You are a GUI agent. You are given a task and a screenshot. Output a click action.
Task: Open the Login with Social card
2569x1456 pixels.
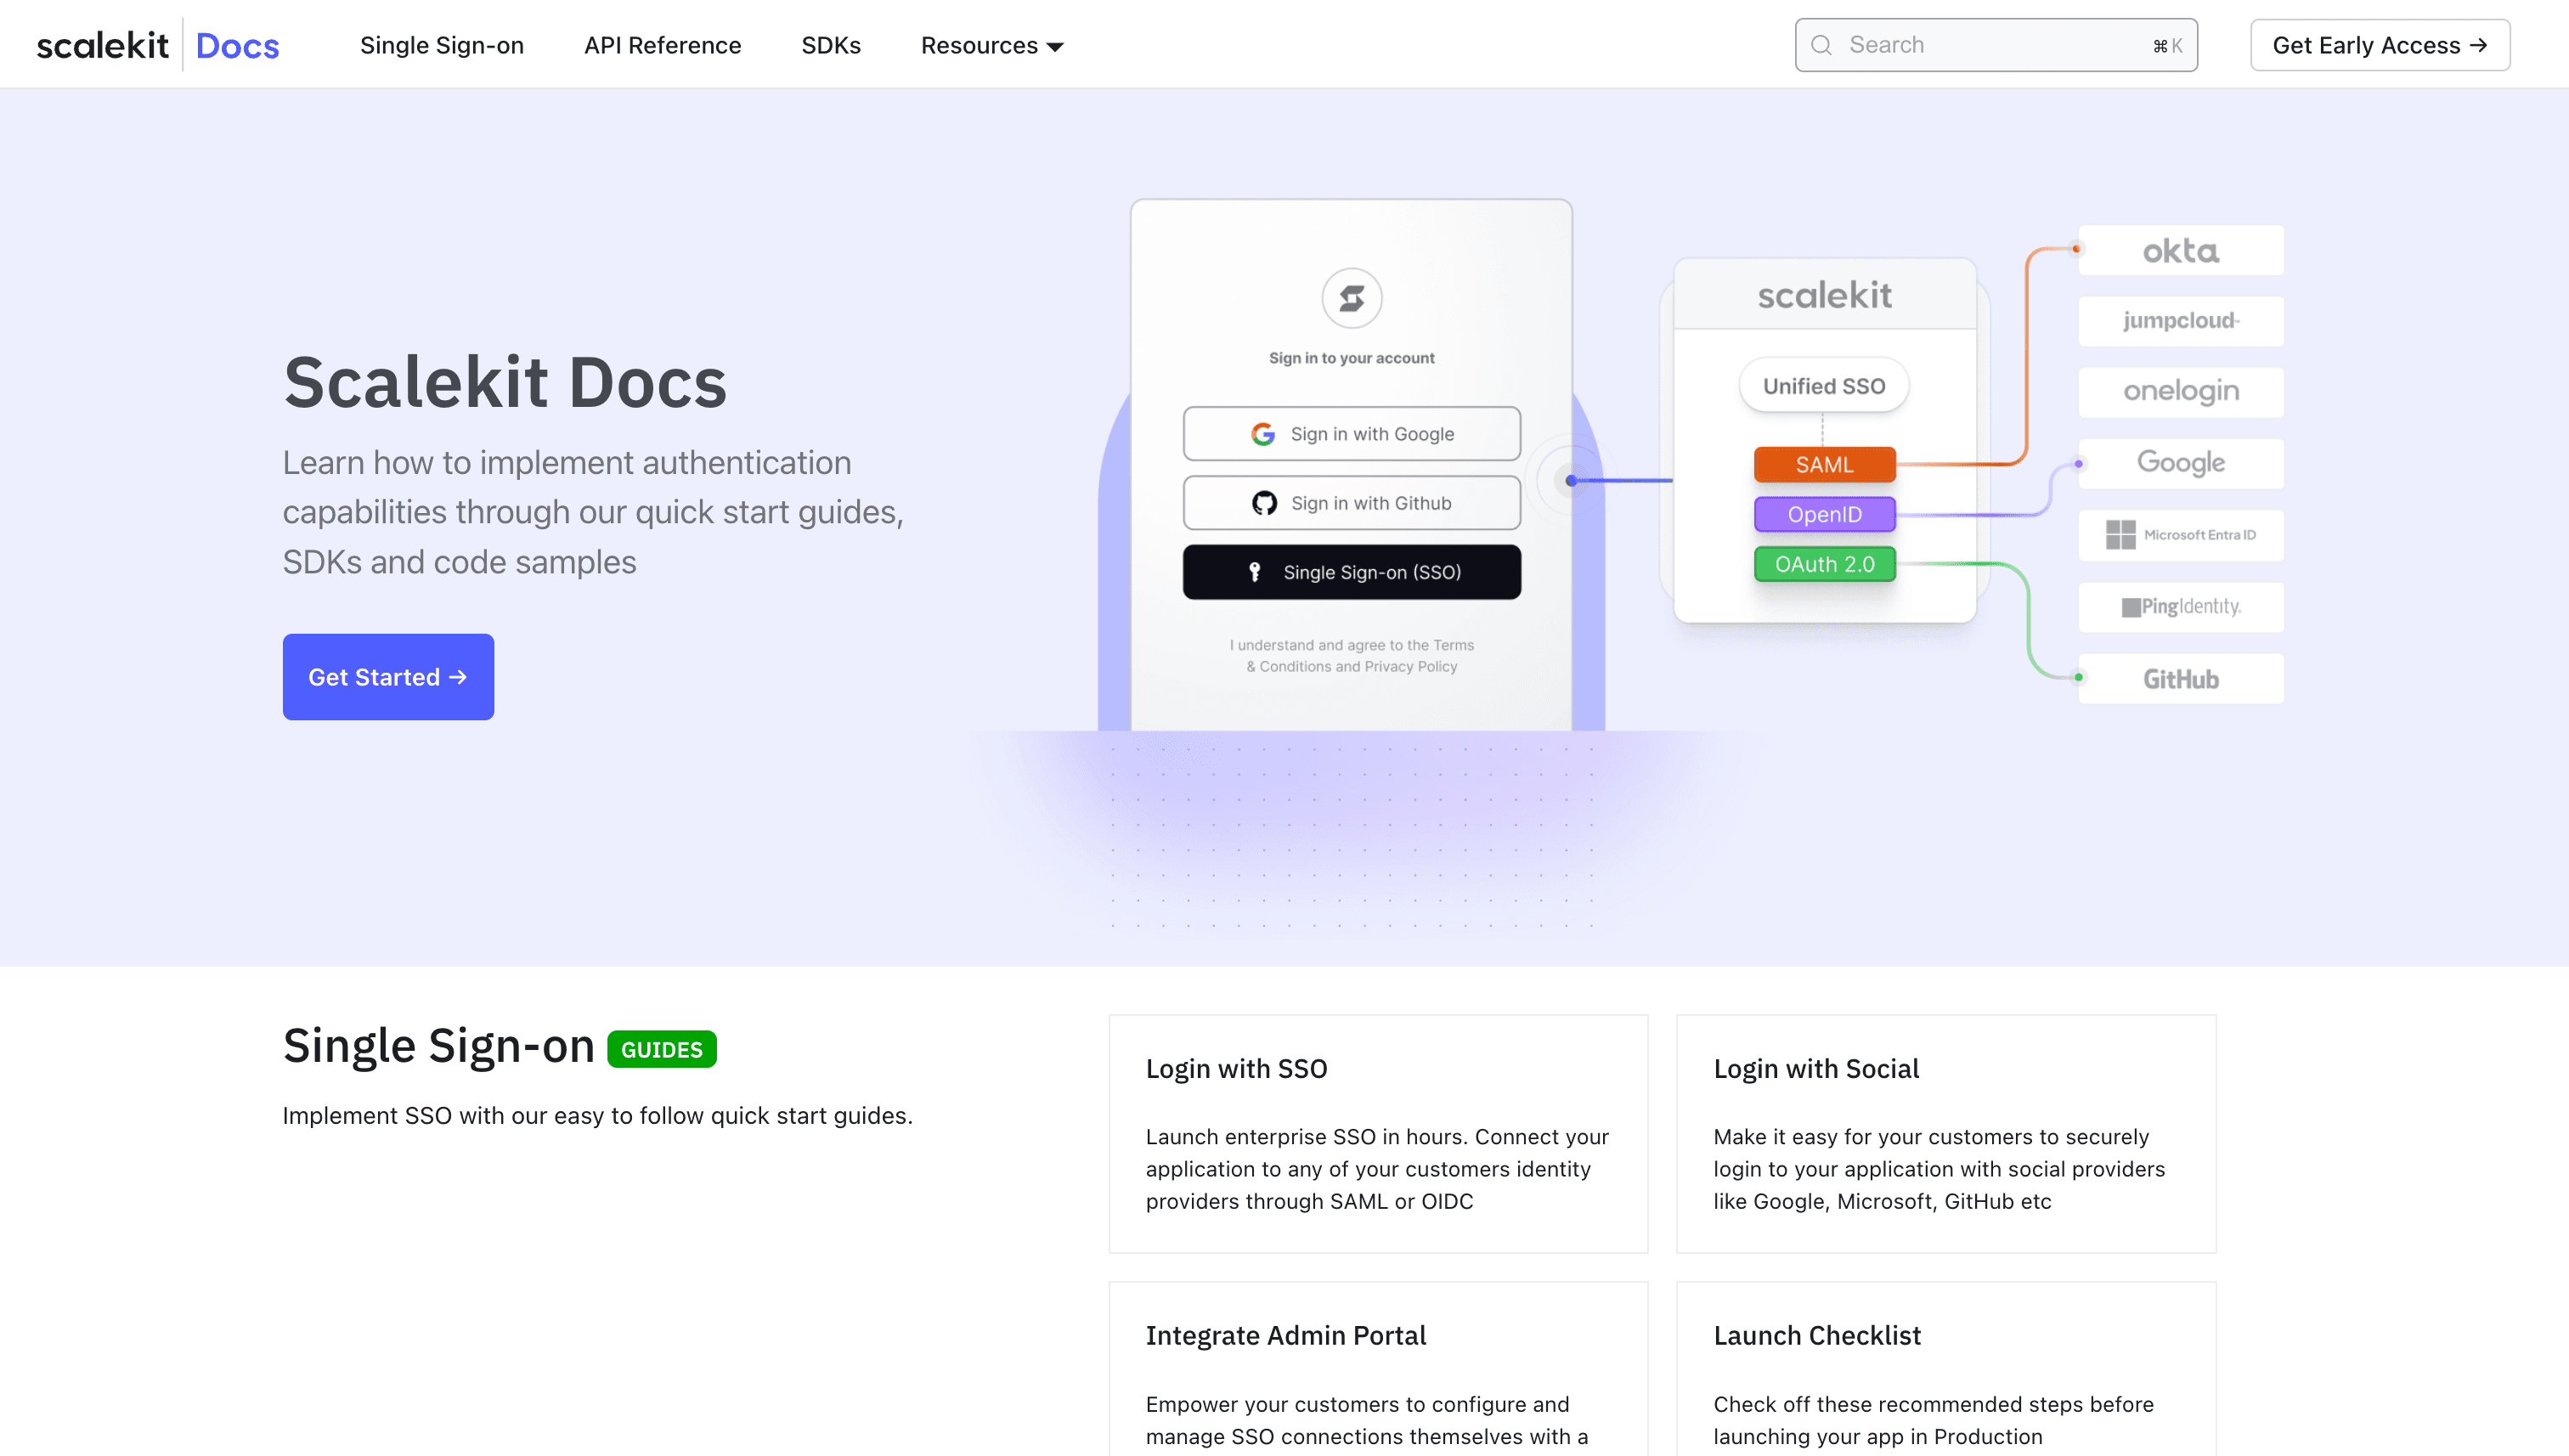[1945, 1134]
